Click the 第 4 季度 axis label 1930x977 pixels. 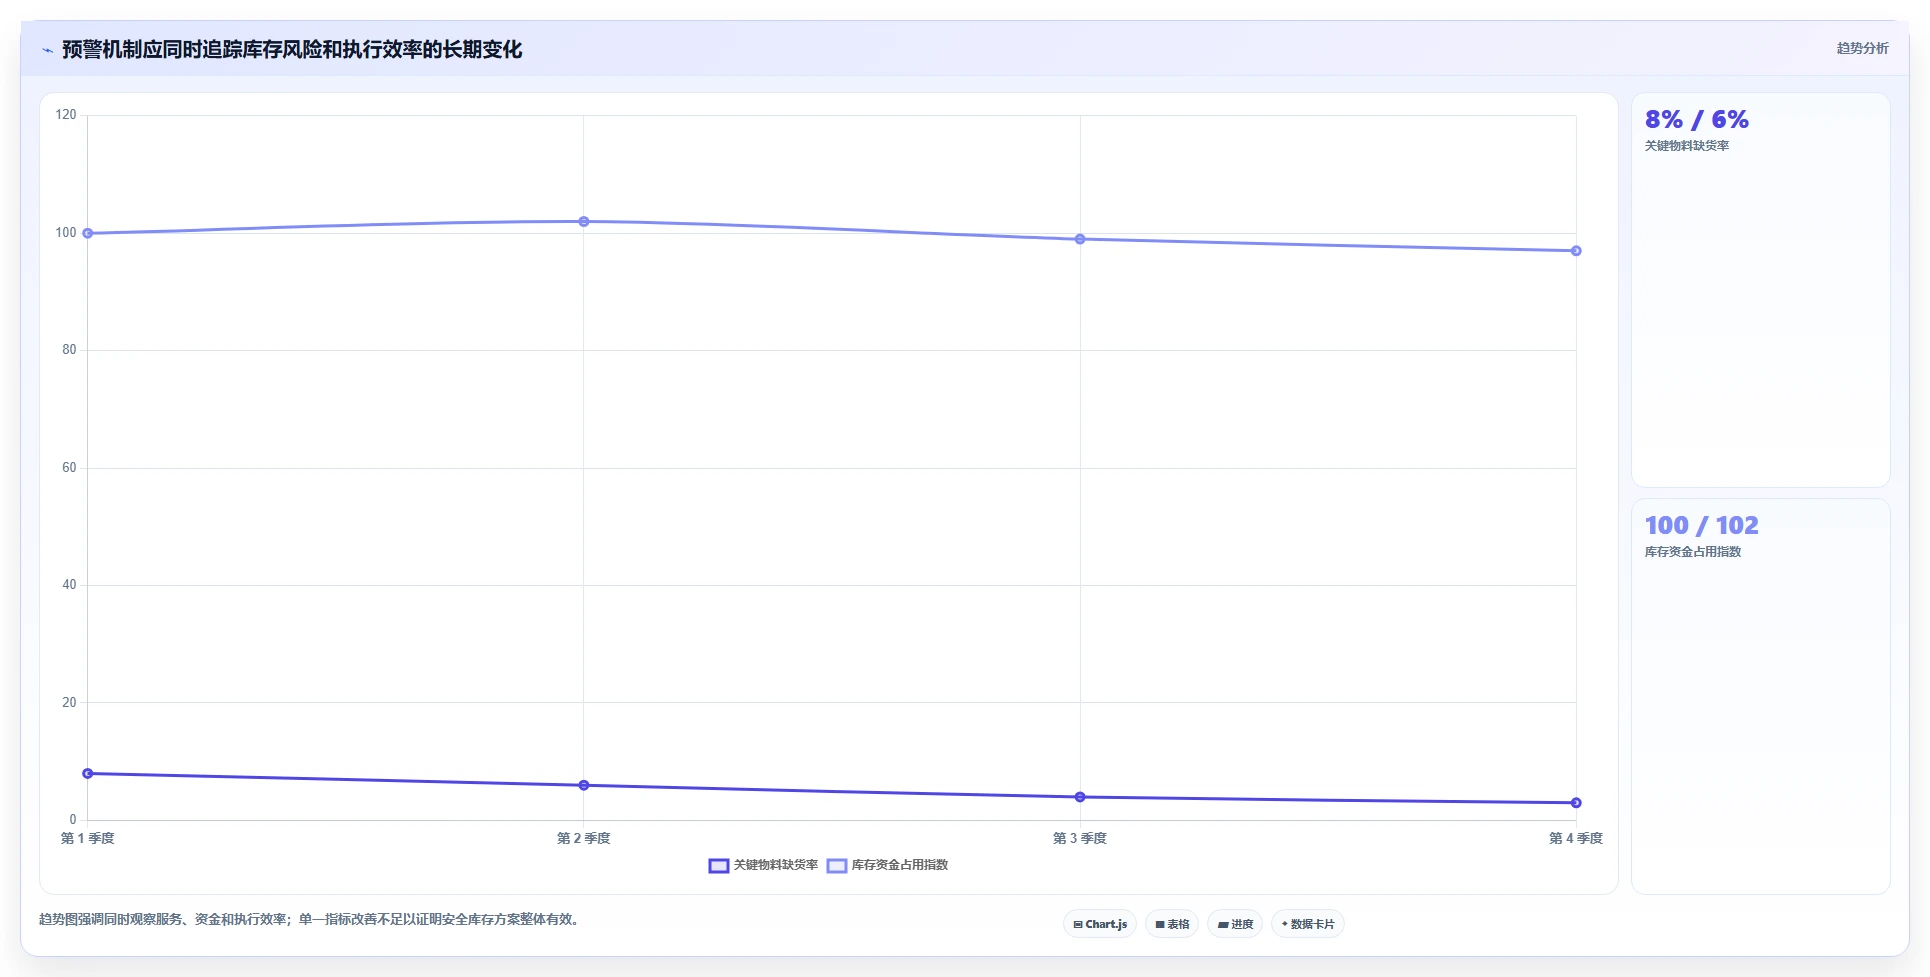click(x=1576, y=838)
